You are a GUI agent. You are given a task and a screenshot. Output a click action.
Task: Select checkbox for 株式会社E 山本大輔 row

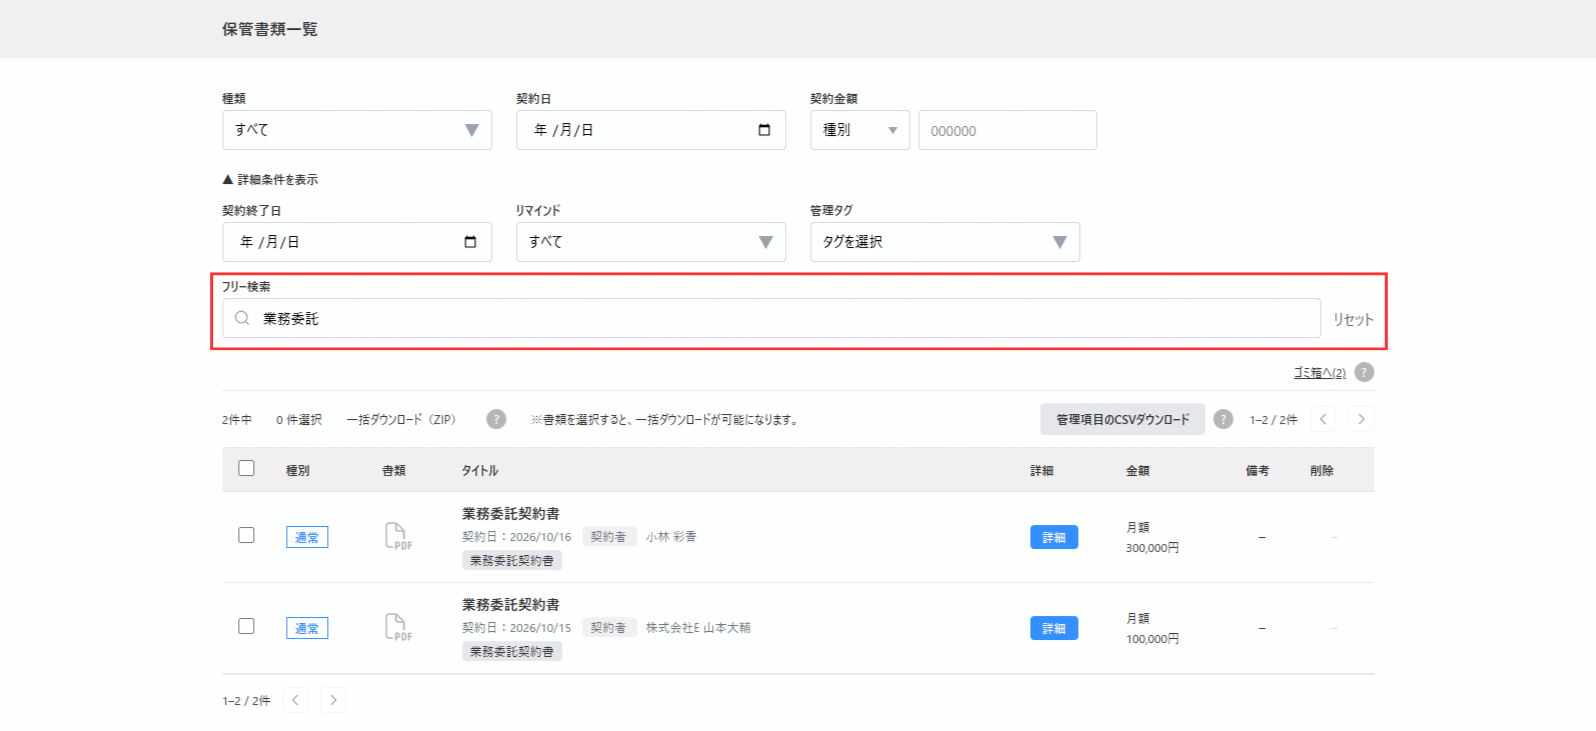pyautogui.click(x=246, y=626)
